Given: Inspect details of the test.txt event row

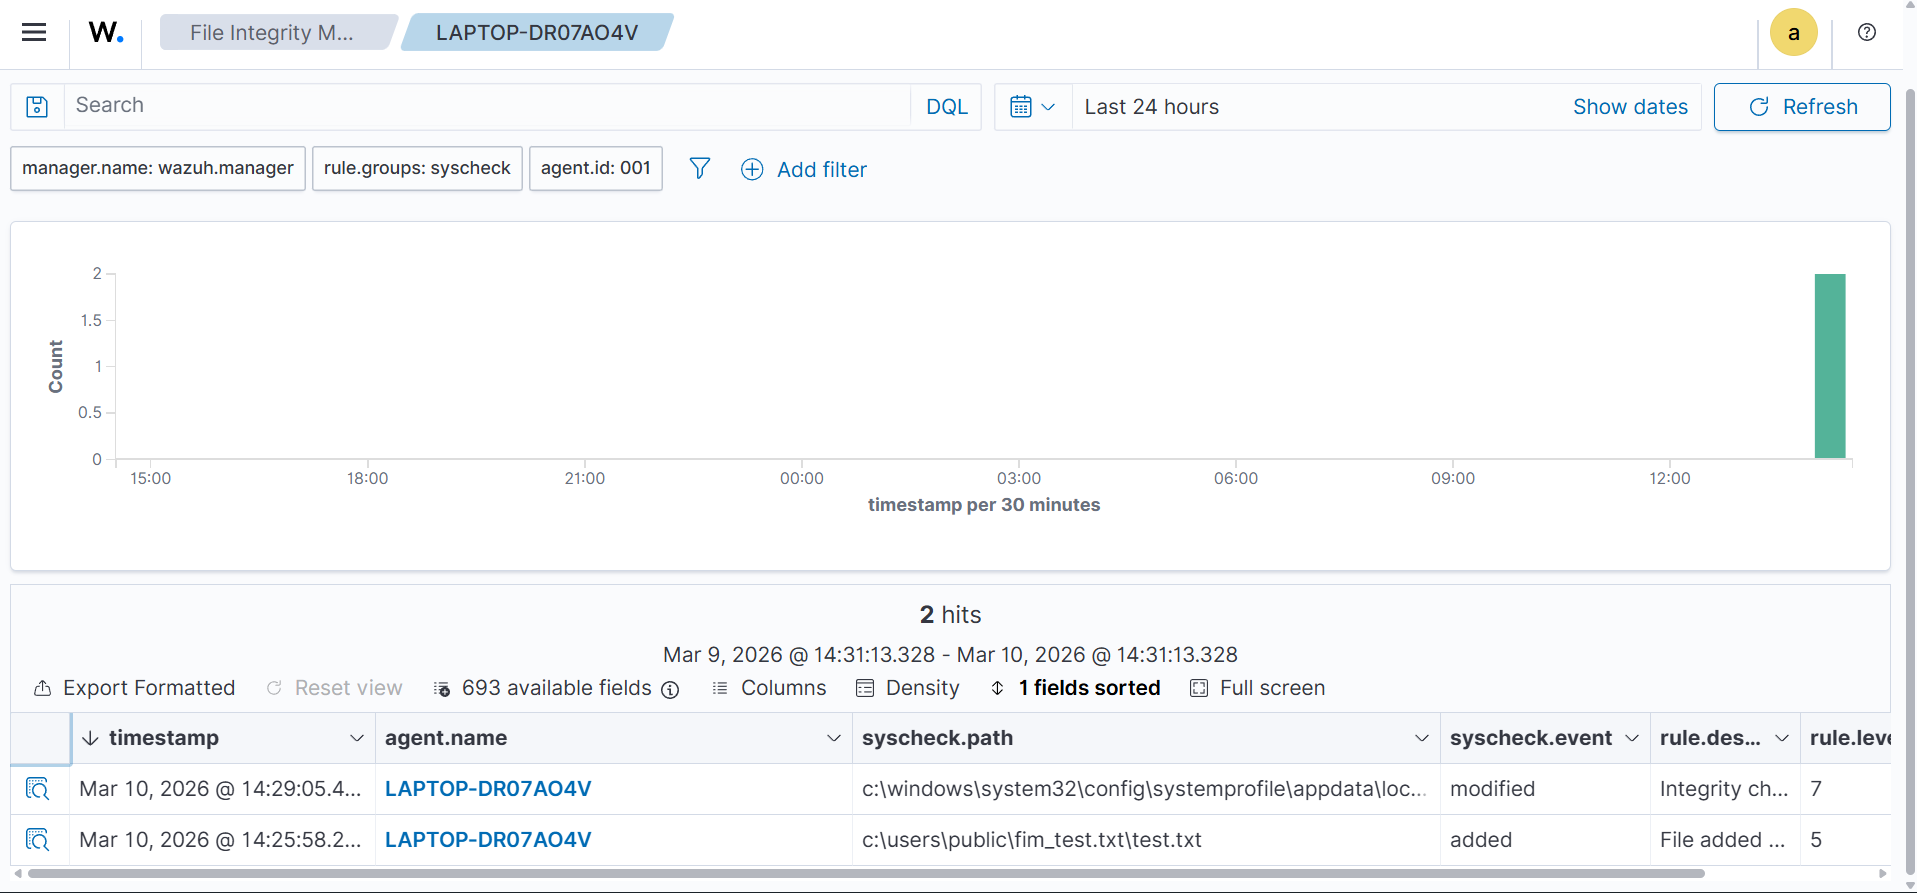Looking at the screenshot, I should pyautogui.click(x=37, y=840).
